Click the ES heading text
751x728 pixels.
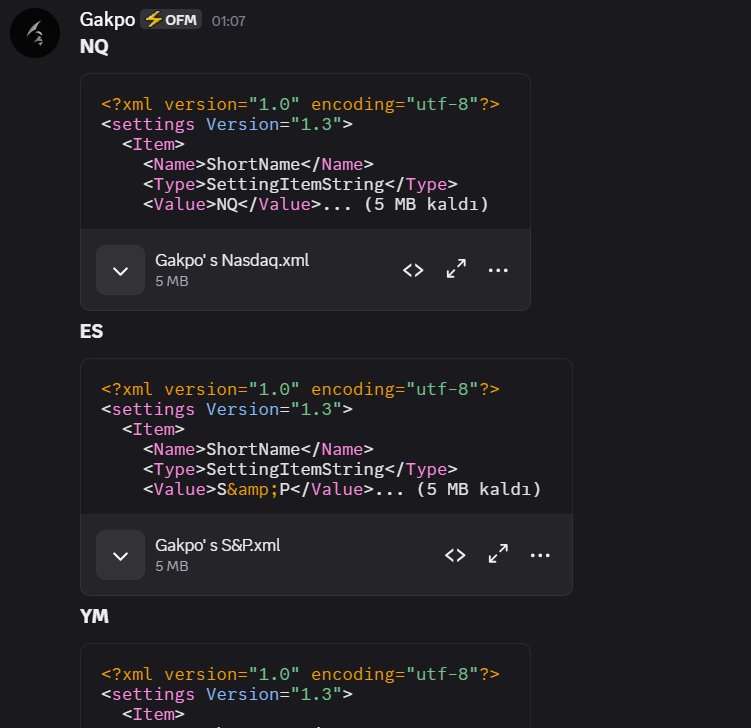pos(91,331)
